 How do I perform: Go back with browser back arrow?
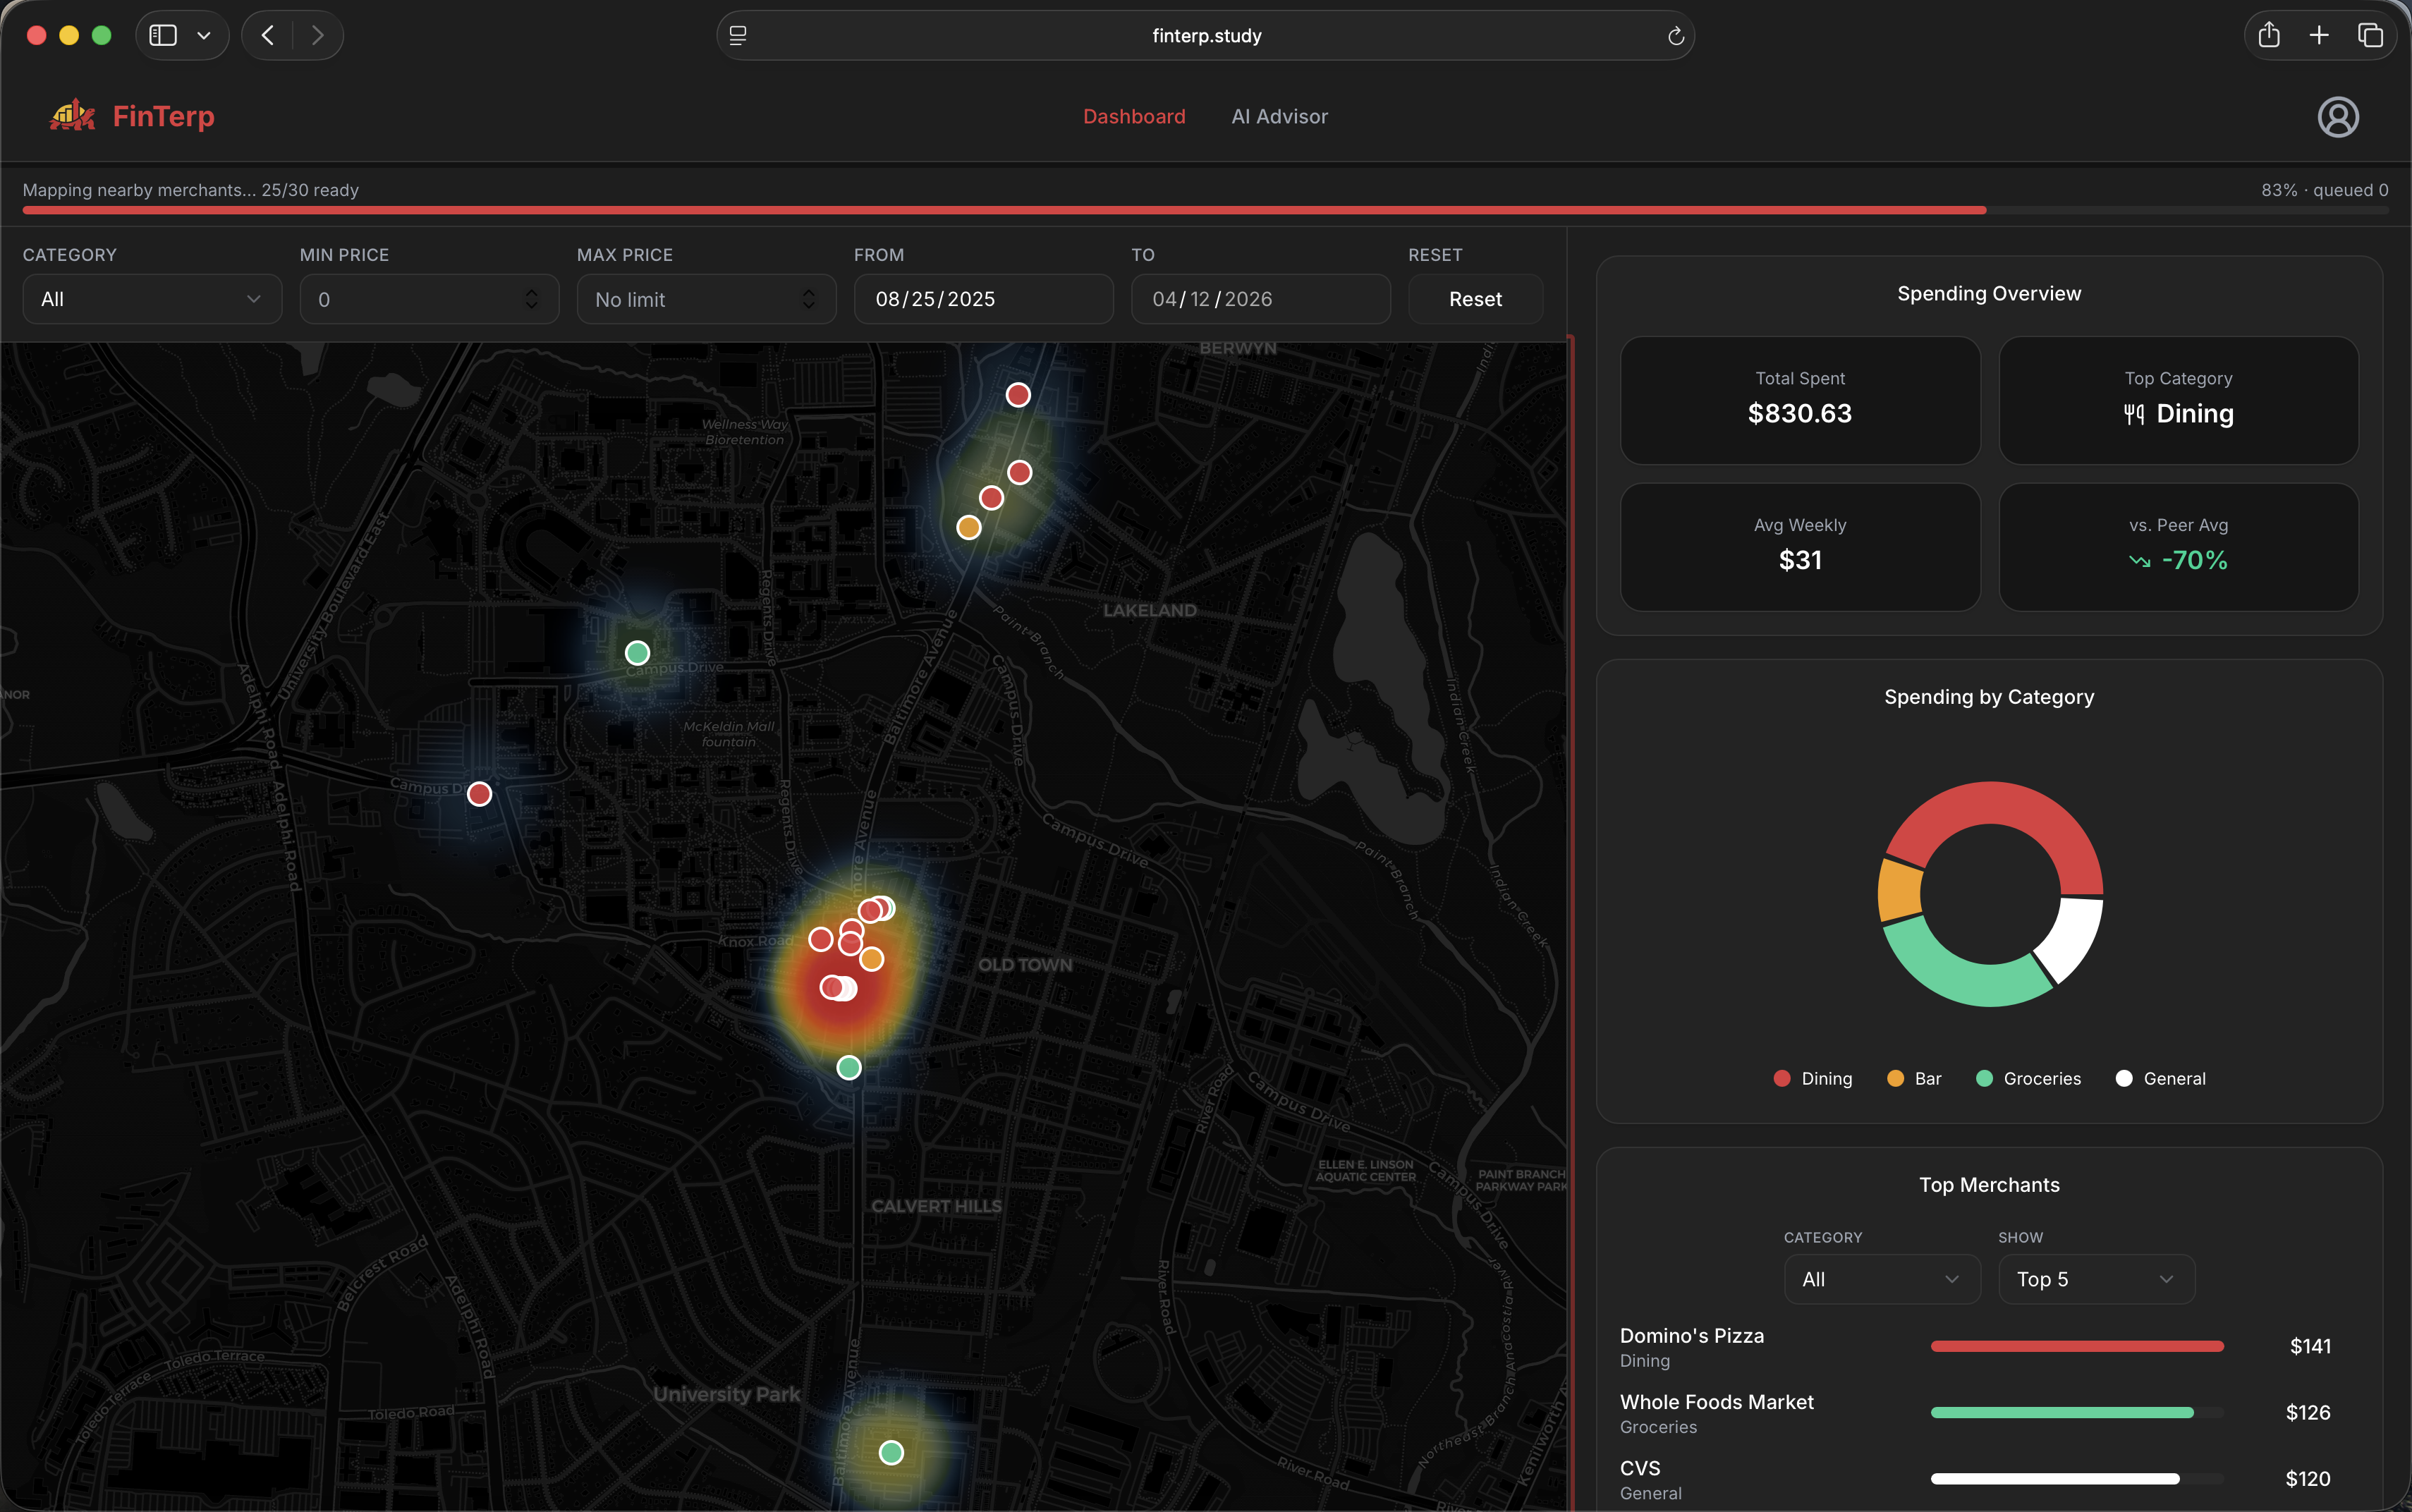click(x=267, y=36)
